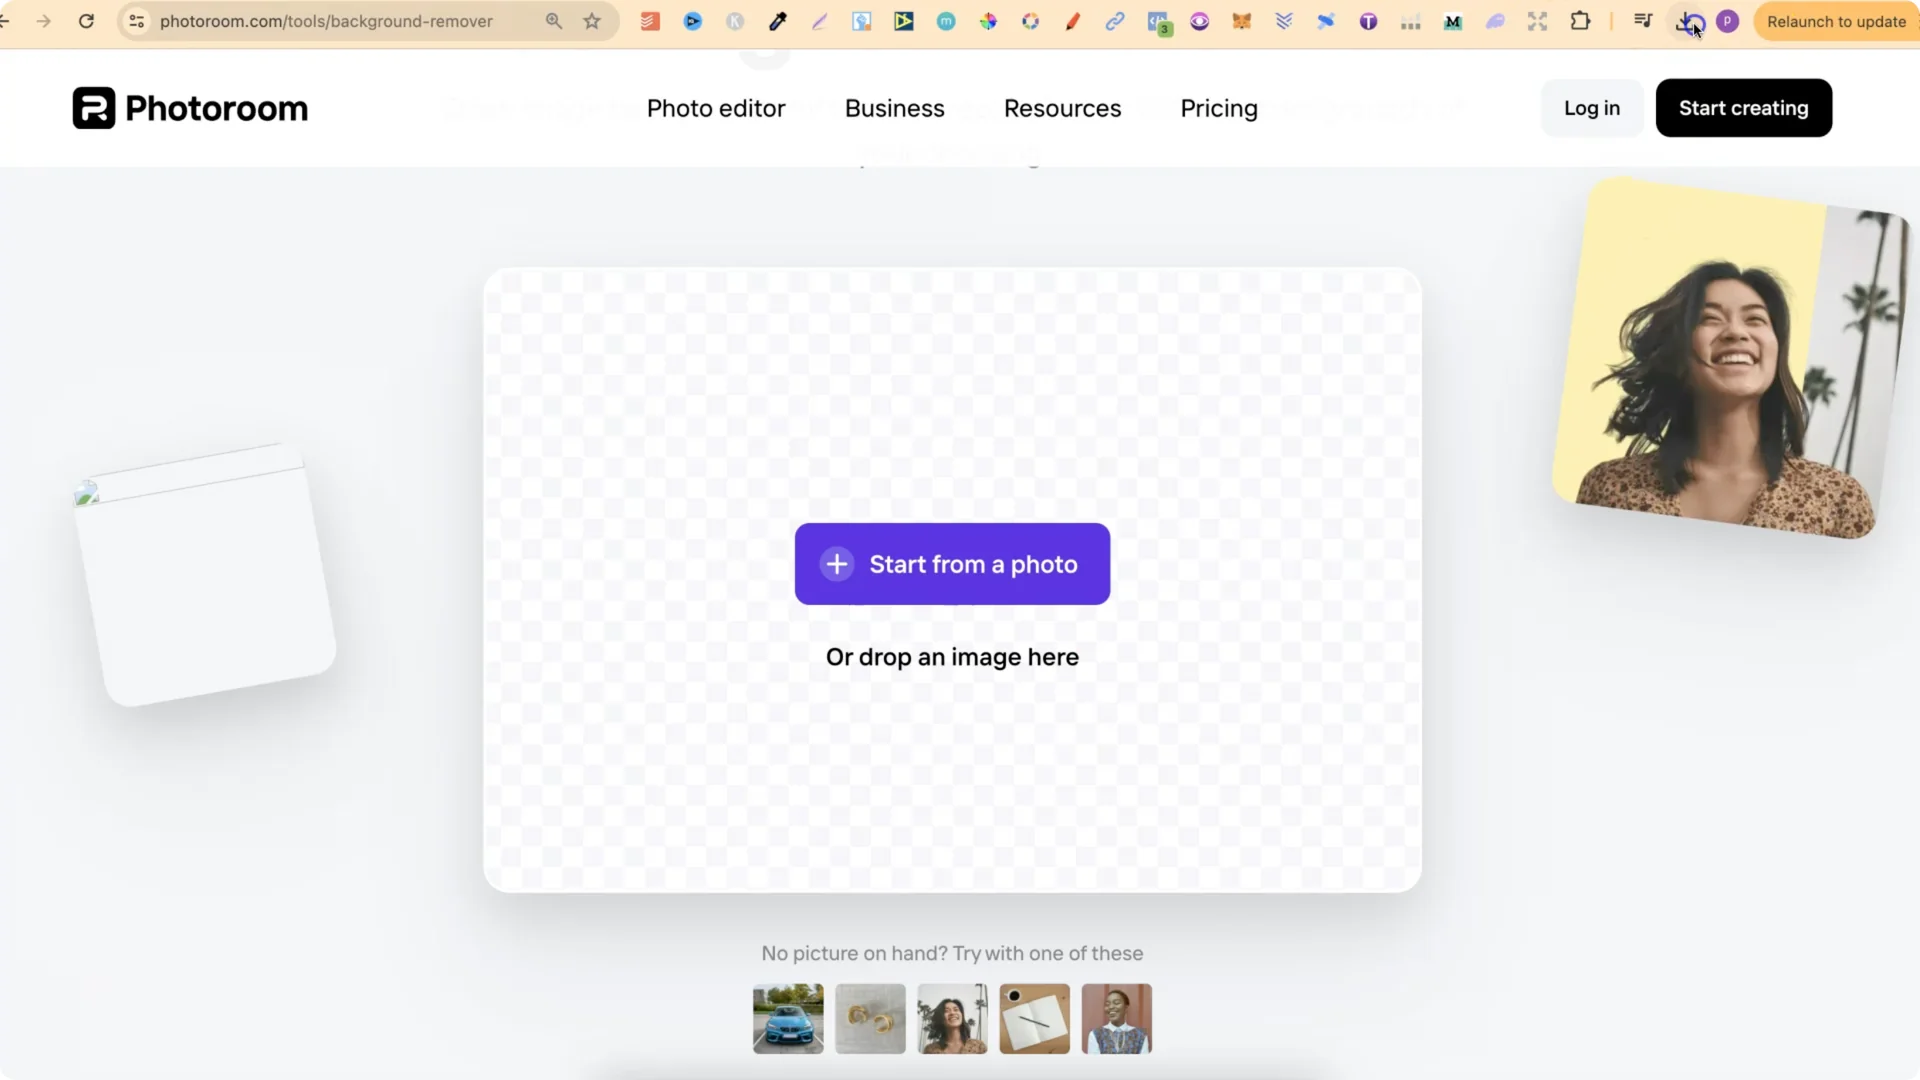Open the Business dropdown menu
The image size is (1920, 1080).
point(894,108)
